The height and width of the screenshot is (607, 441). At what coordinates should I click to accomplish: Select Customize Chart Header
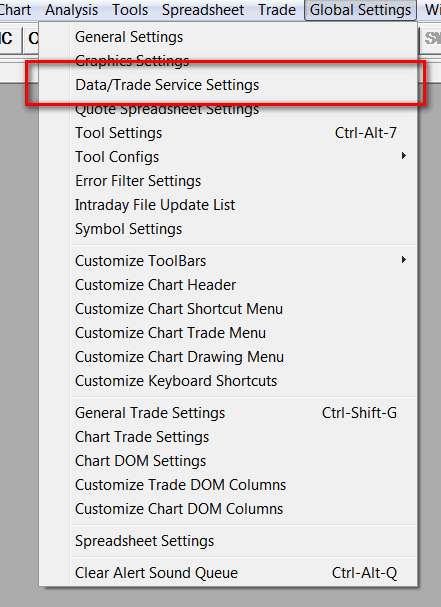pyautogui.click(x=228, y=285)
